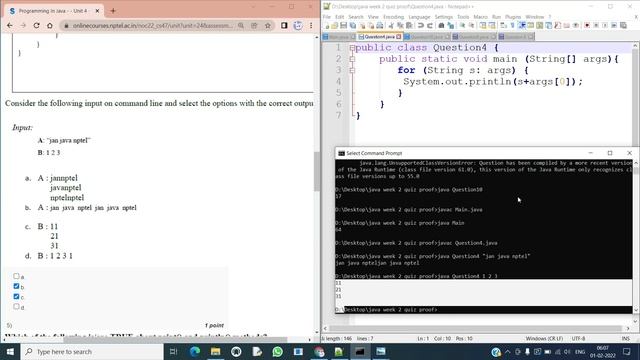Screen dimensions: 640x360
Task: Click Chrome address bar URL
Action: (153, 25)
